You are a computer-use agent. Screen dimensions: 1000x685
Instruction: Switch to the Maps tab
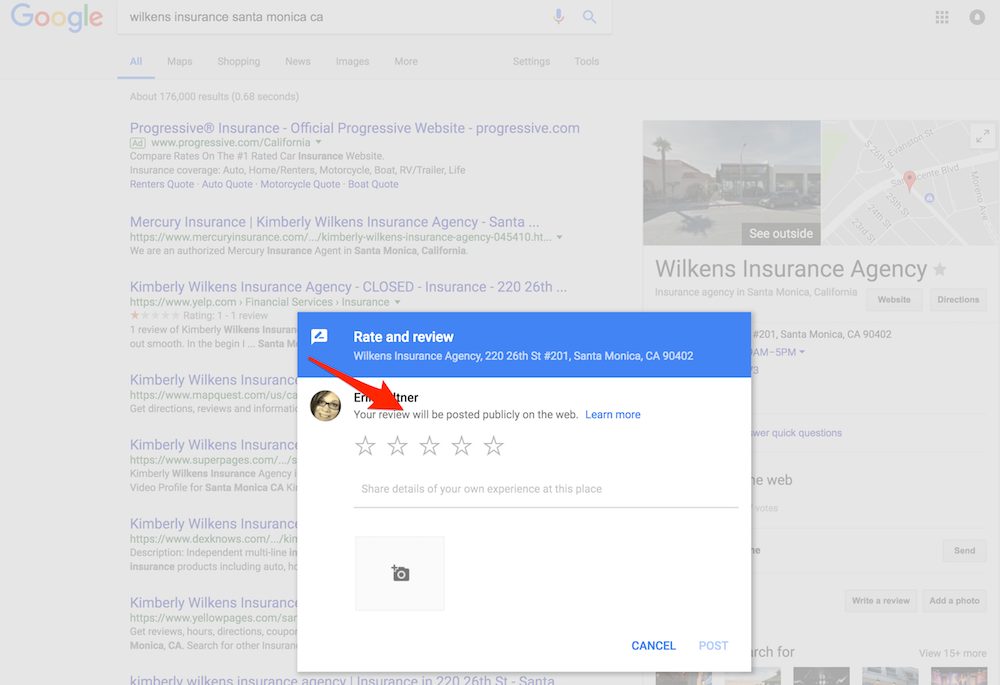coord(179,61)
